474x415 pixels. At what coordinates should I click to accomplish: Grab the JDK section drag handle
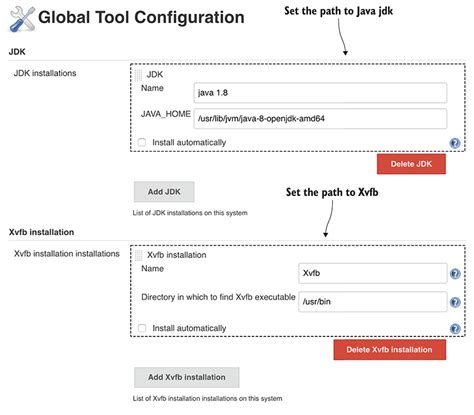pyautogui.click(x=138, y=75)
